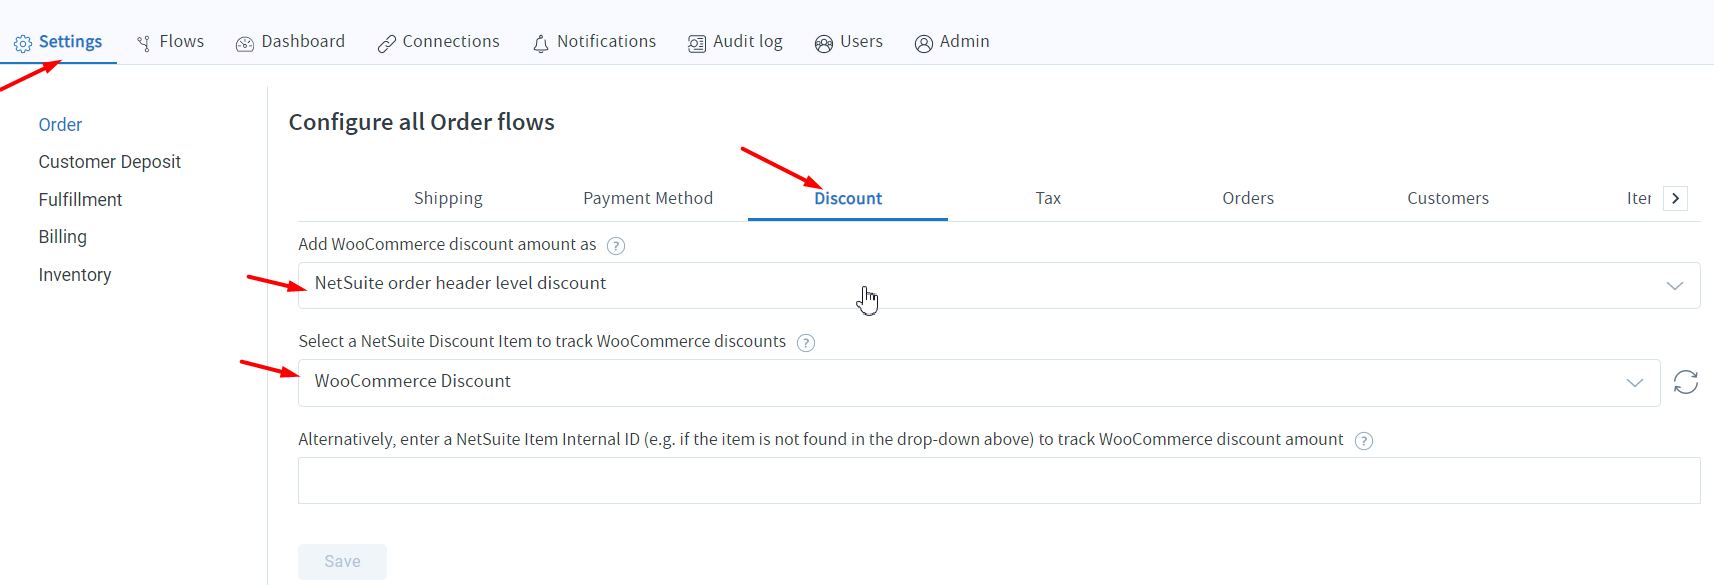The image size is (1714, 585).
Task: Switch to the Customers tab
Action: [1448, 198]
